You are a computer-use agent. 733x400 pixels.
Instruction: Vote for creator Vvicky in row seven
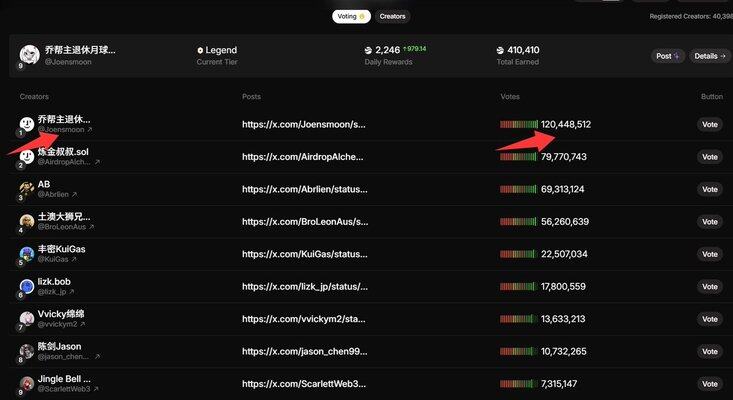click(709, 319)
